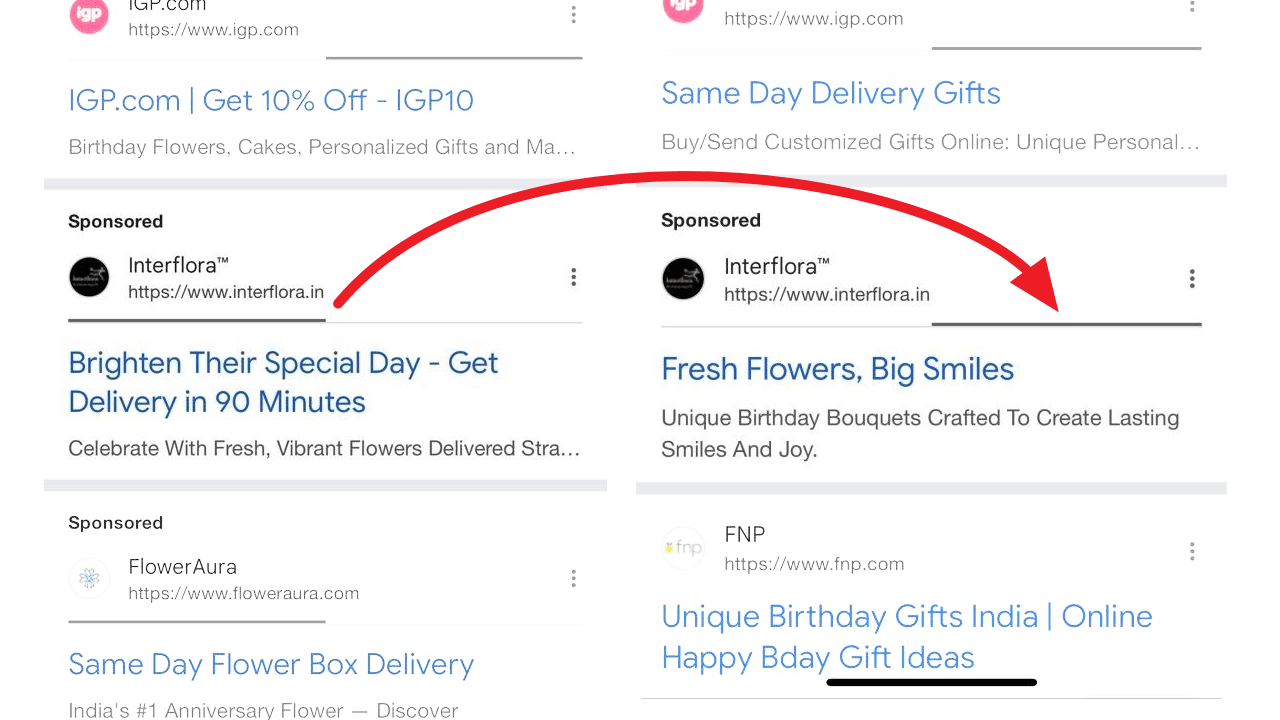Open 'Fresh Flowers, Big Smiles' ad headline
Image resolution: width=1280 pixels, height=720 pixels.
(838, 370)
